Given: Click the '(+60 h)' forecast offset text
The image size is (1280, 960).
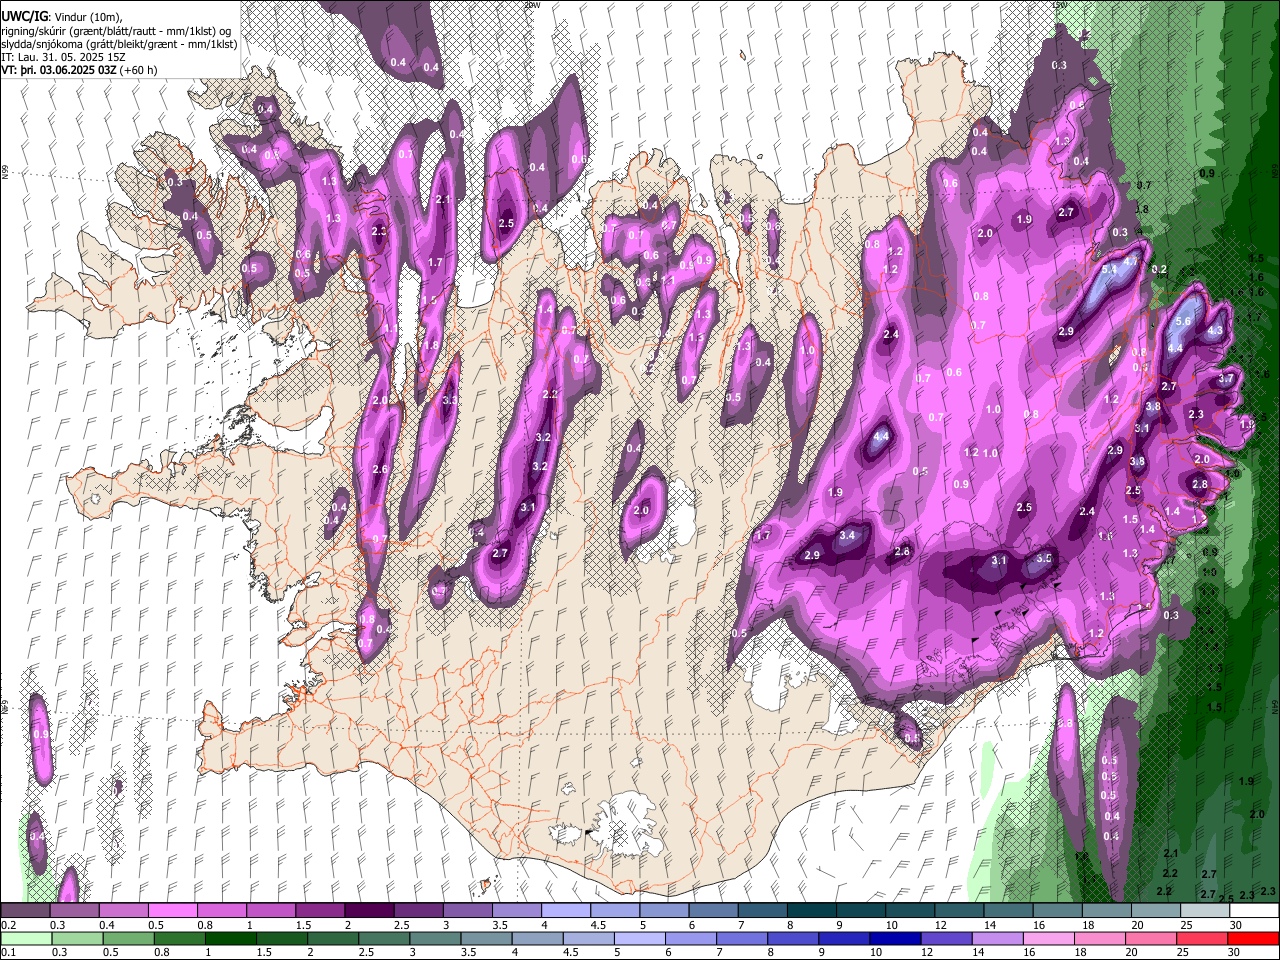Looking at the screenshot, I should [137, 71].
